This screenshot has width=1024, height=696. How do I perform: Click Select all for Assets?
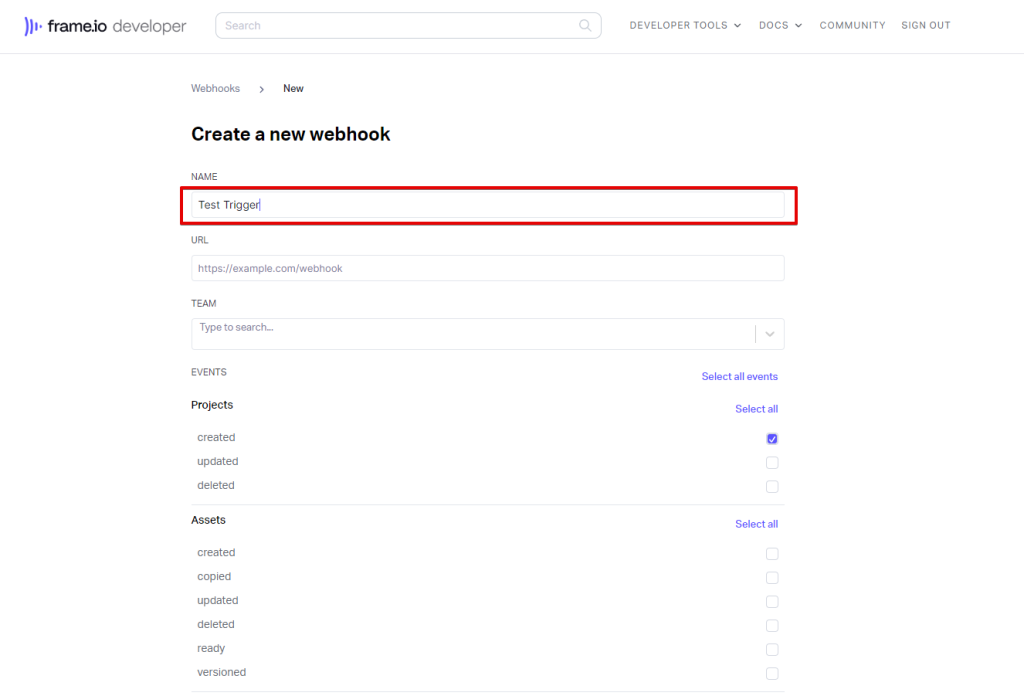[x=756, y=524]
